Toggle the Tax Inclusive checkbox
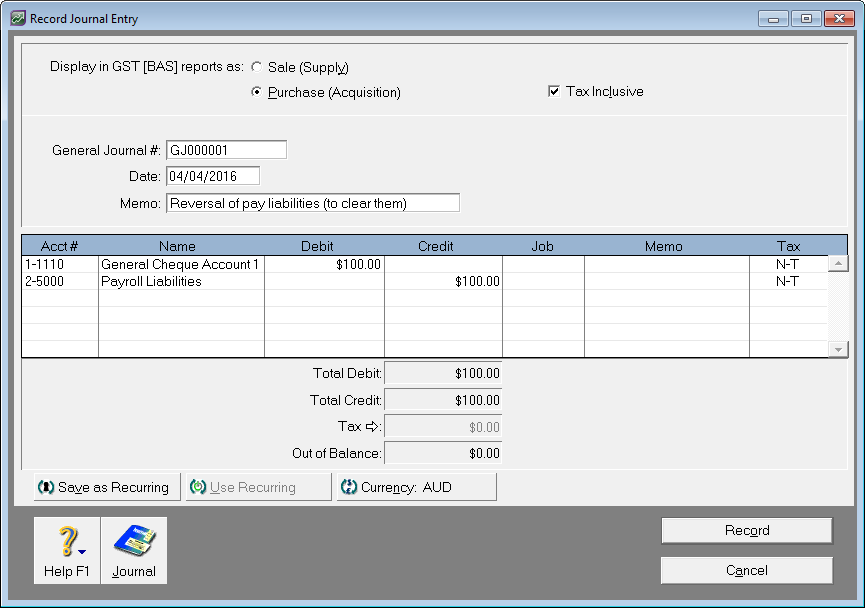 (554, 92)
